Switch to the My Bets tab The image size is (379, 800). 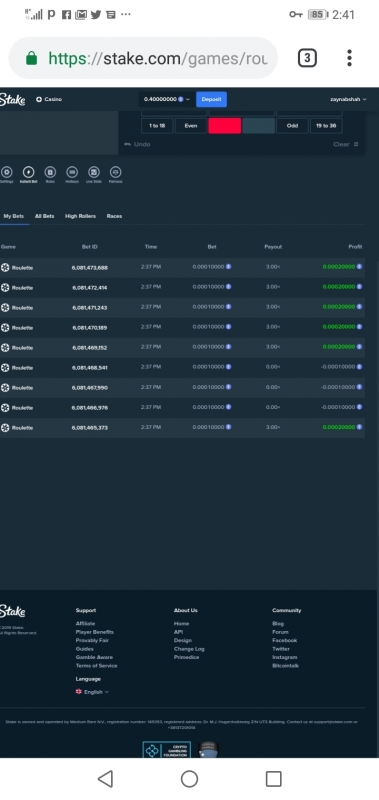point(14,216)
